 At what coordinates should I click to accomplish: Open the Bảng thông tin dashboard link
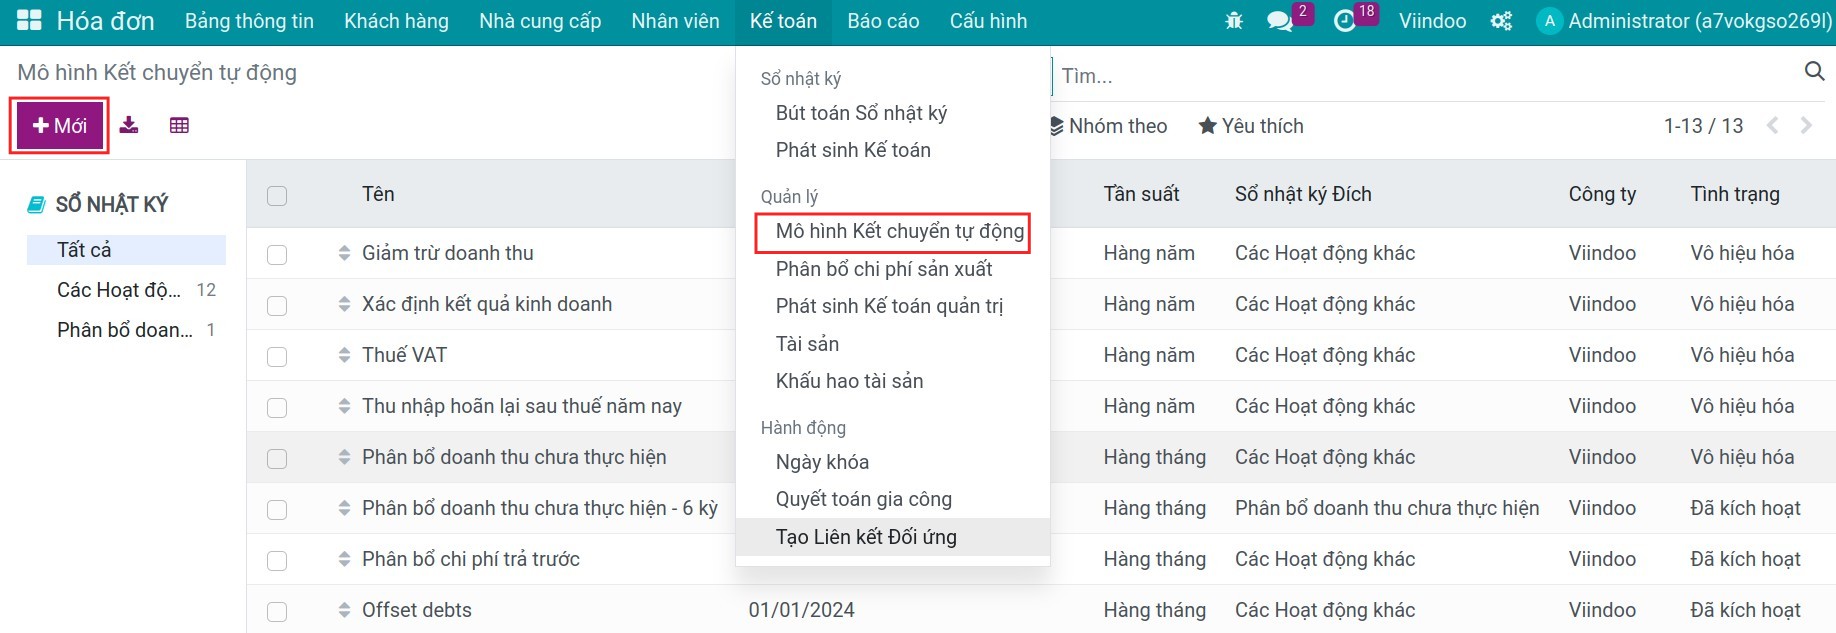coord(249,21)
